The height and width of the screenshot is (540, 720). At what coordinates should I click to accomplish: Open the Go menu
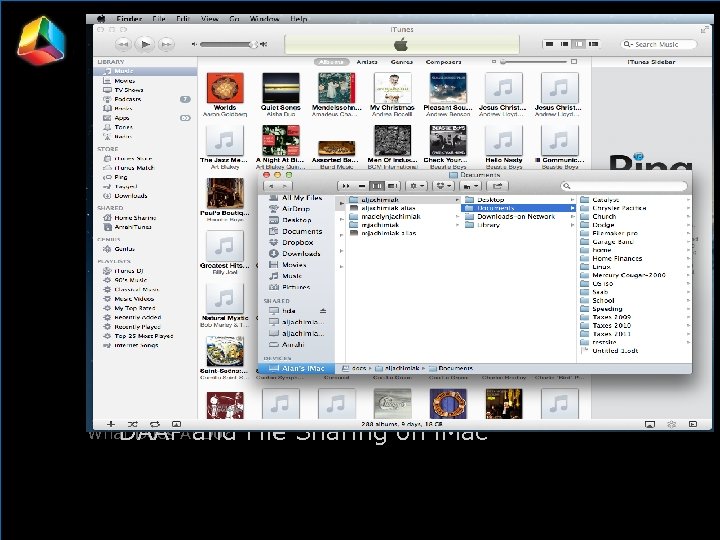(234, 19)
